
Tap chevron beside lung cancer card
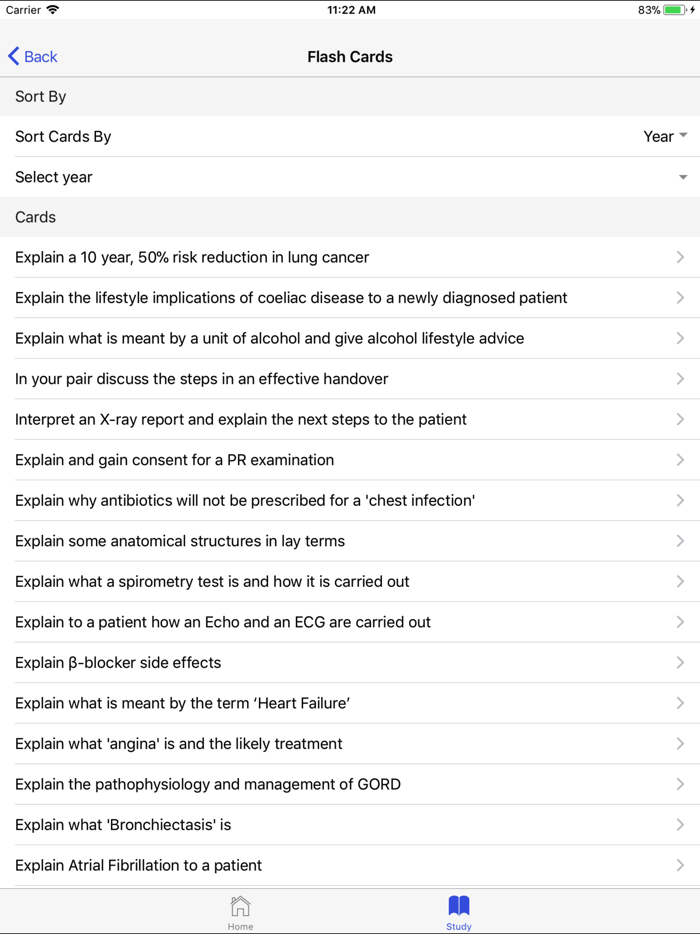[x=680, y=257]
